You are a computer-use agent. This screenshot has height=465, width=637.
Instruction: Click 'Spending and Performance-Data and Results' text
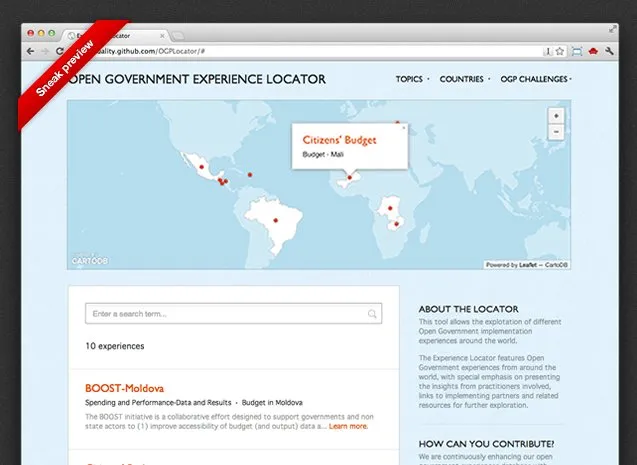point(158,402)
